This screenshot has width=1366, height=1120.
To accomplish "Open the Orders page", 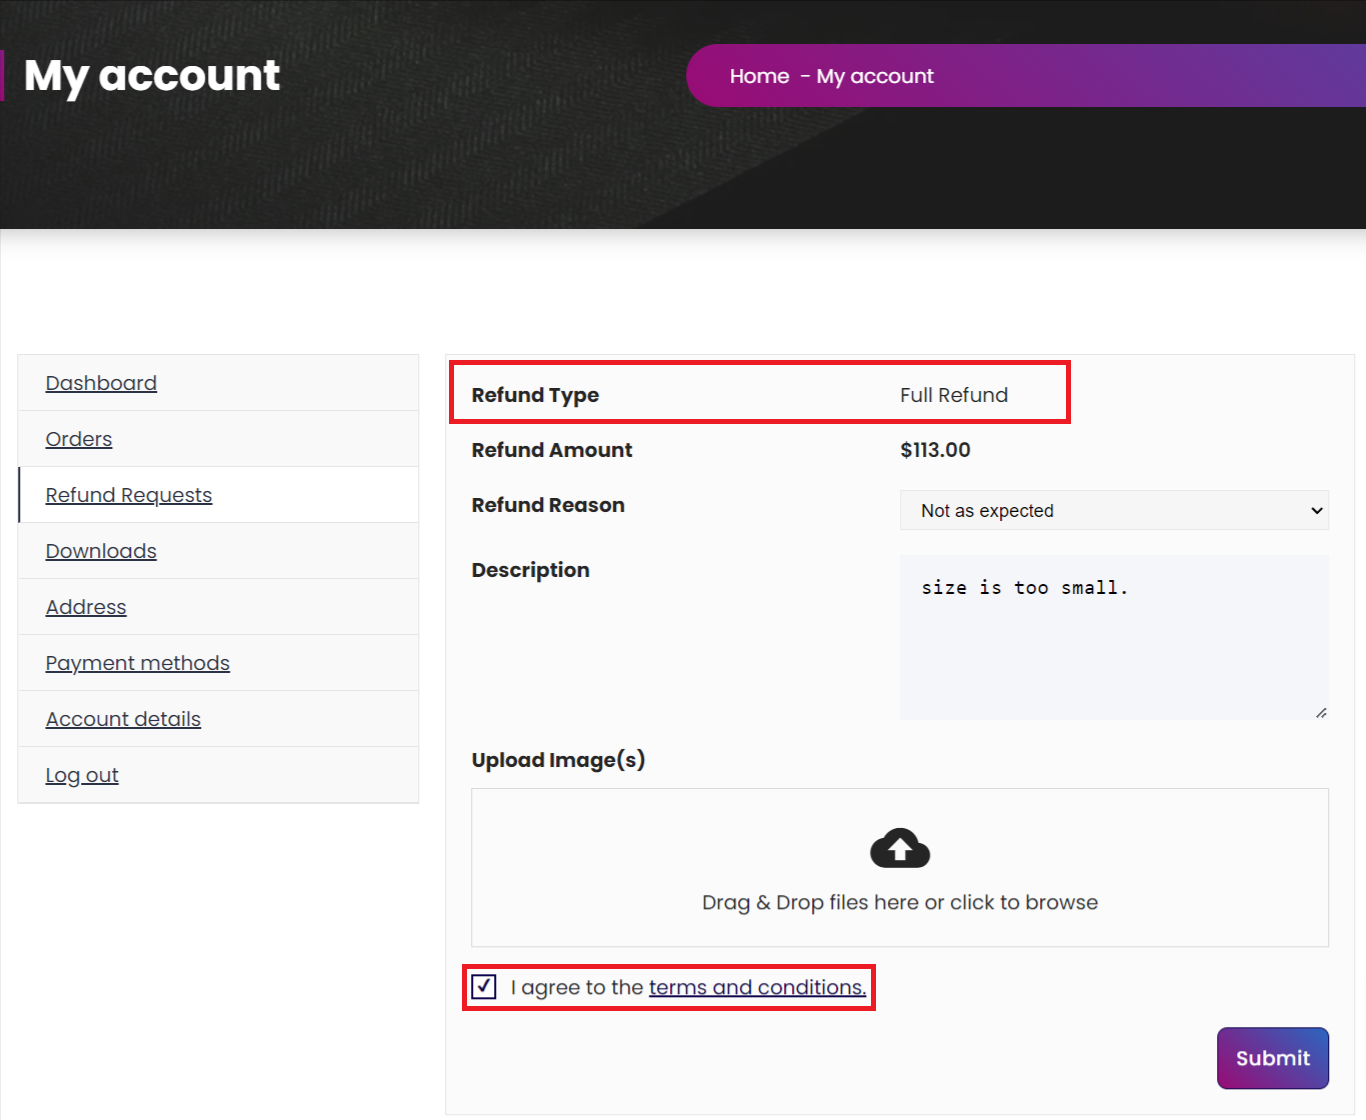I will tap(79, 438).
